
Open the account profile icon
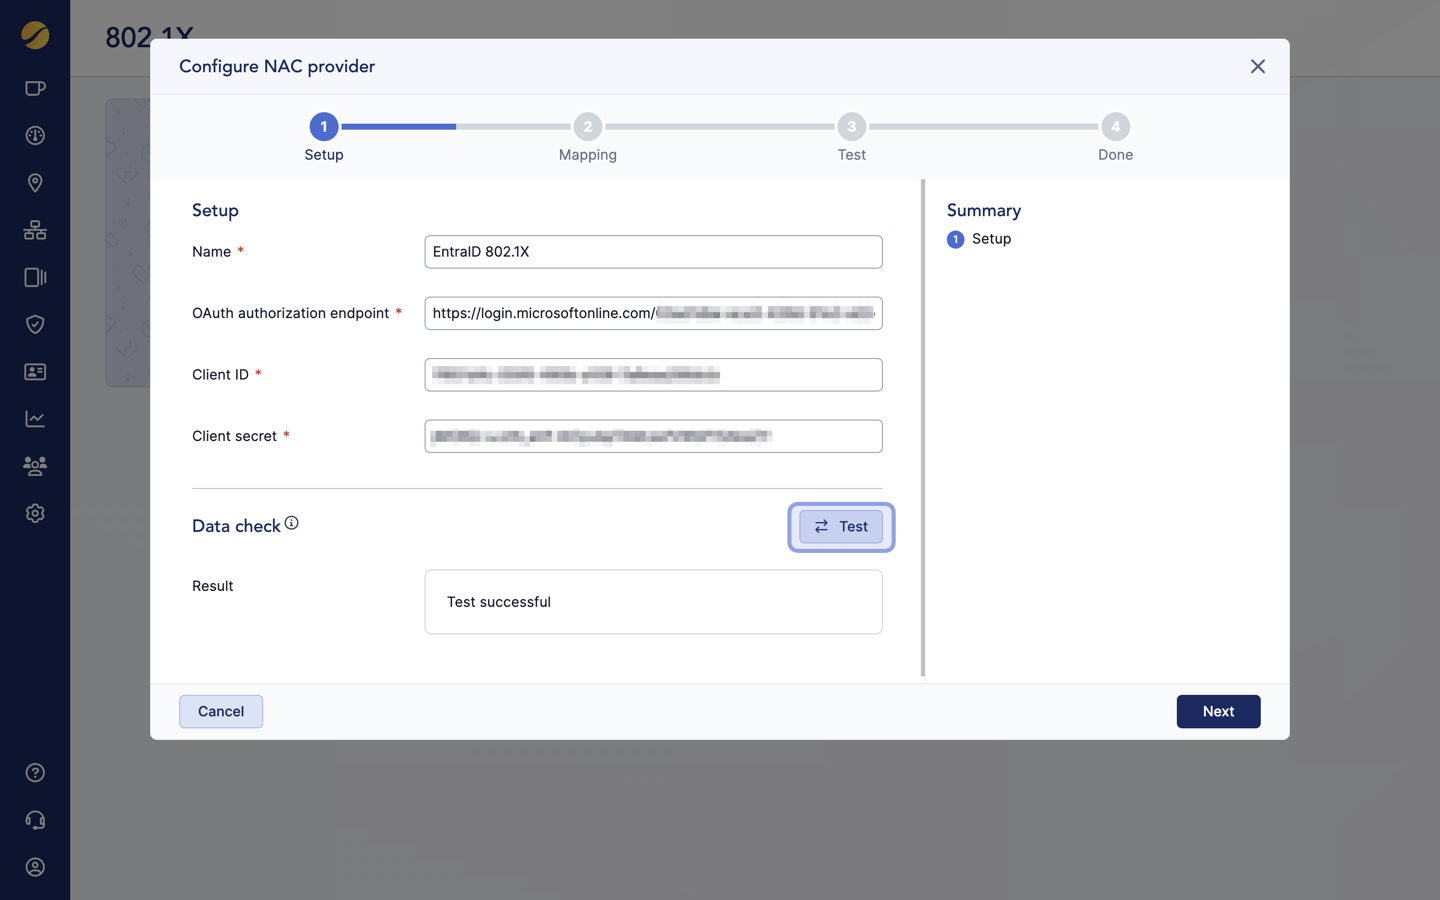pyautogui.click(x=35, y=867)
